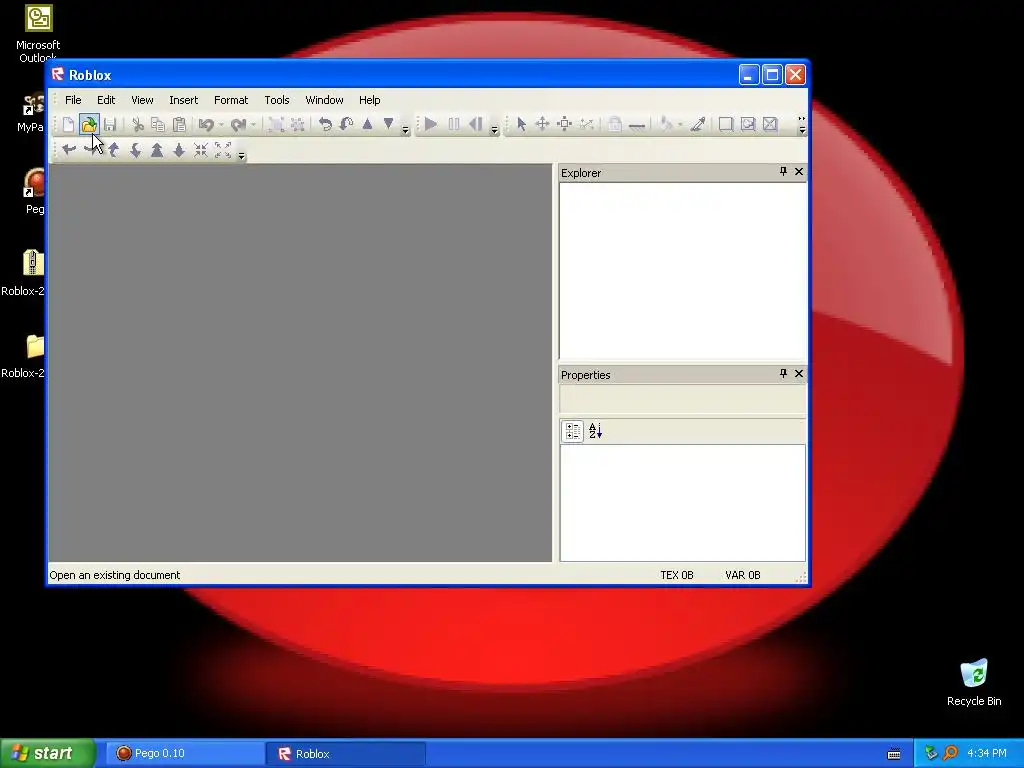The width and height of the screenshot is (1024, 768).
Task: Pause the simulation
Action: pyautogui.click(x=454, y=124)
